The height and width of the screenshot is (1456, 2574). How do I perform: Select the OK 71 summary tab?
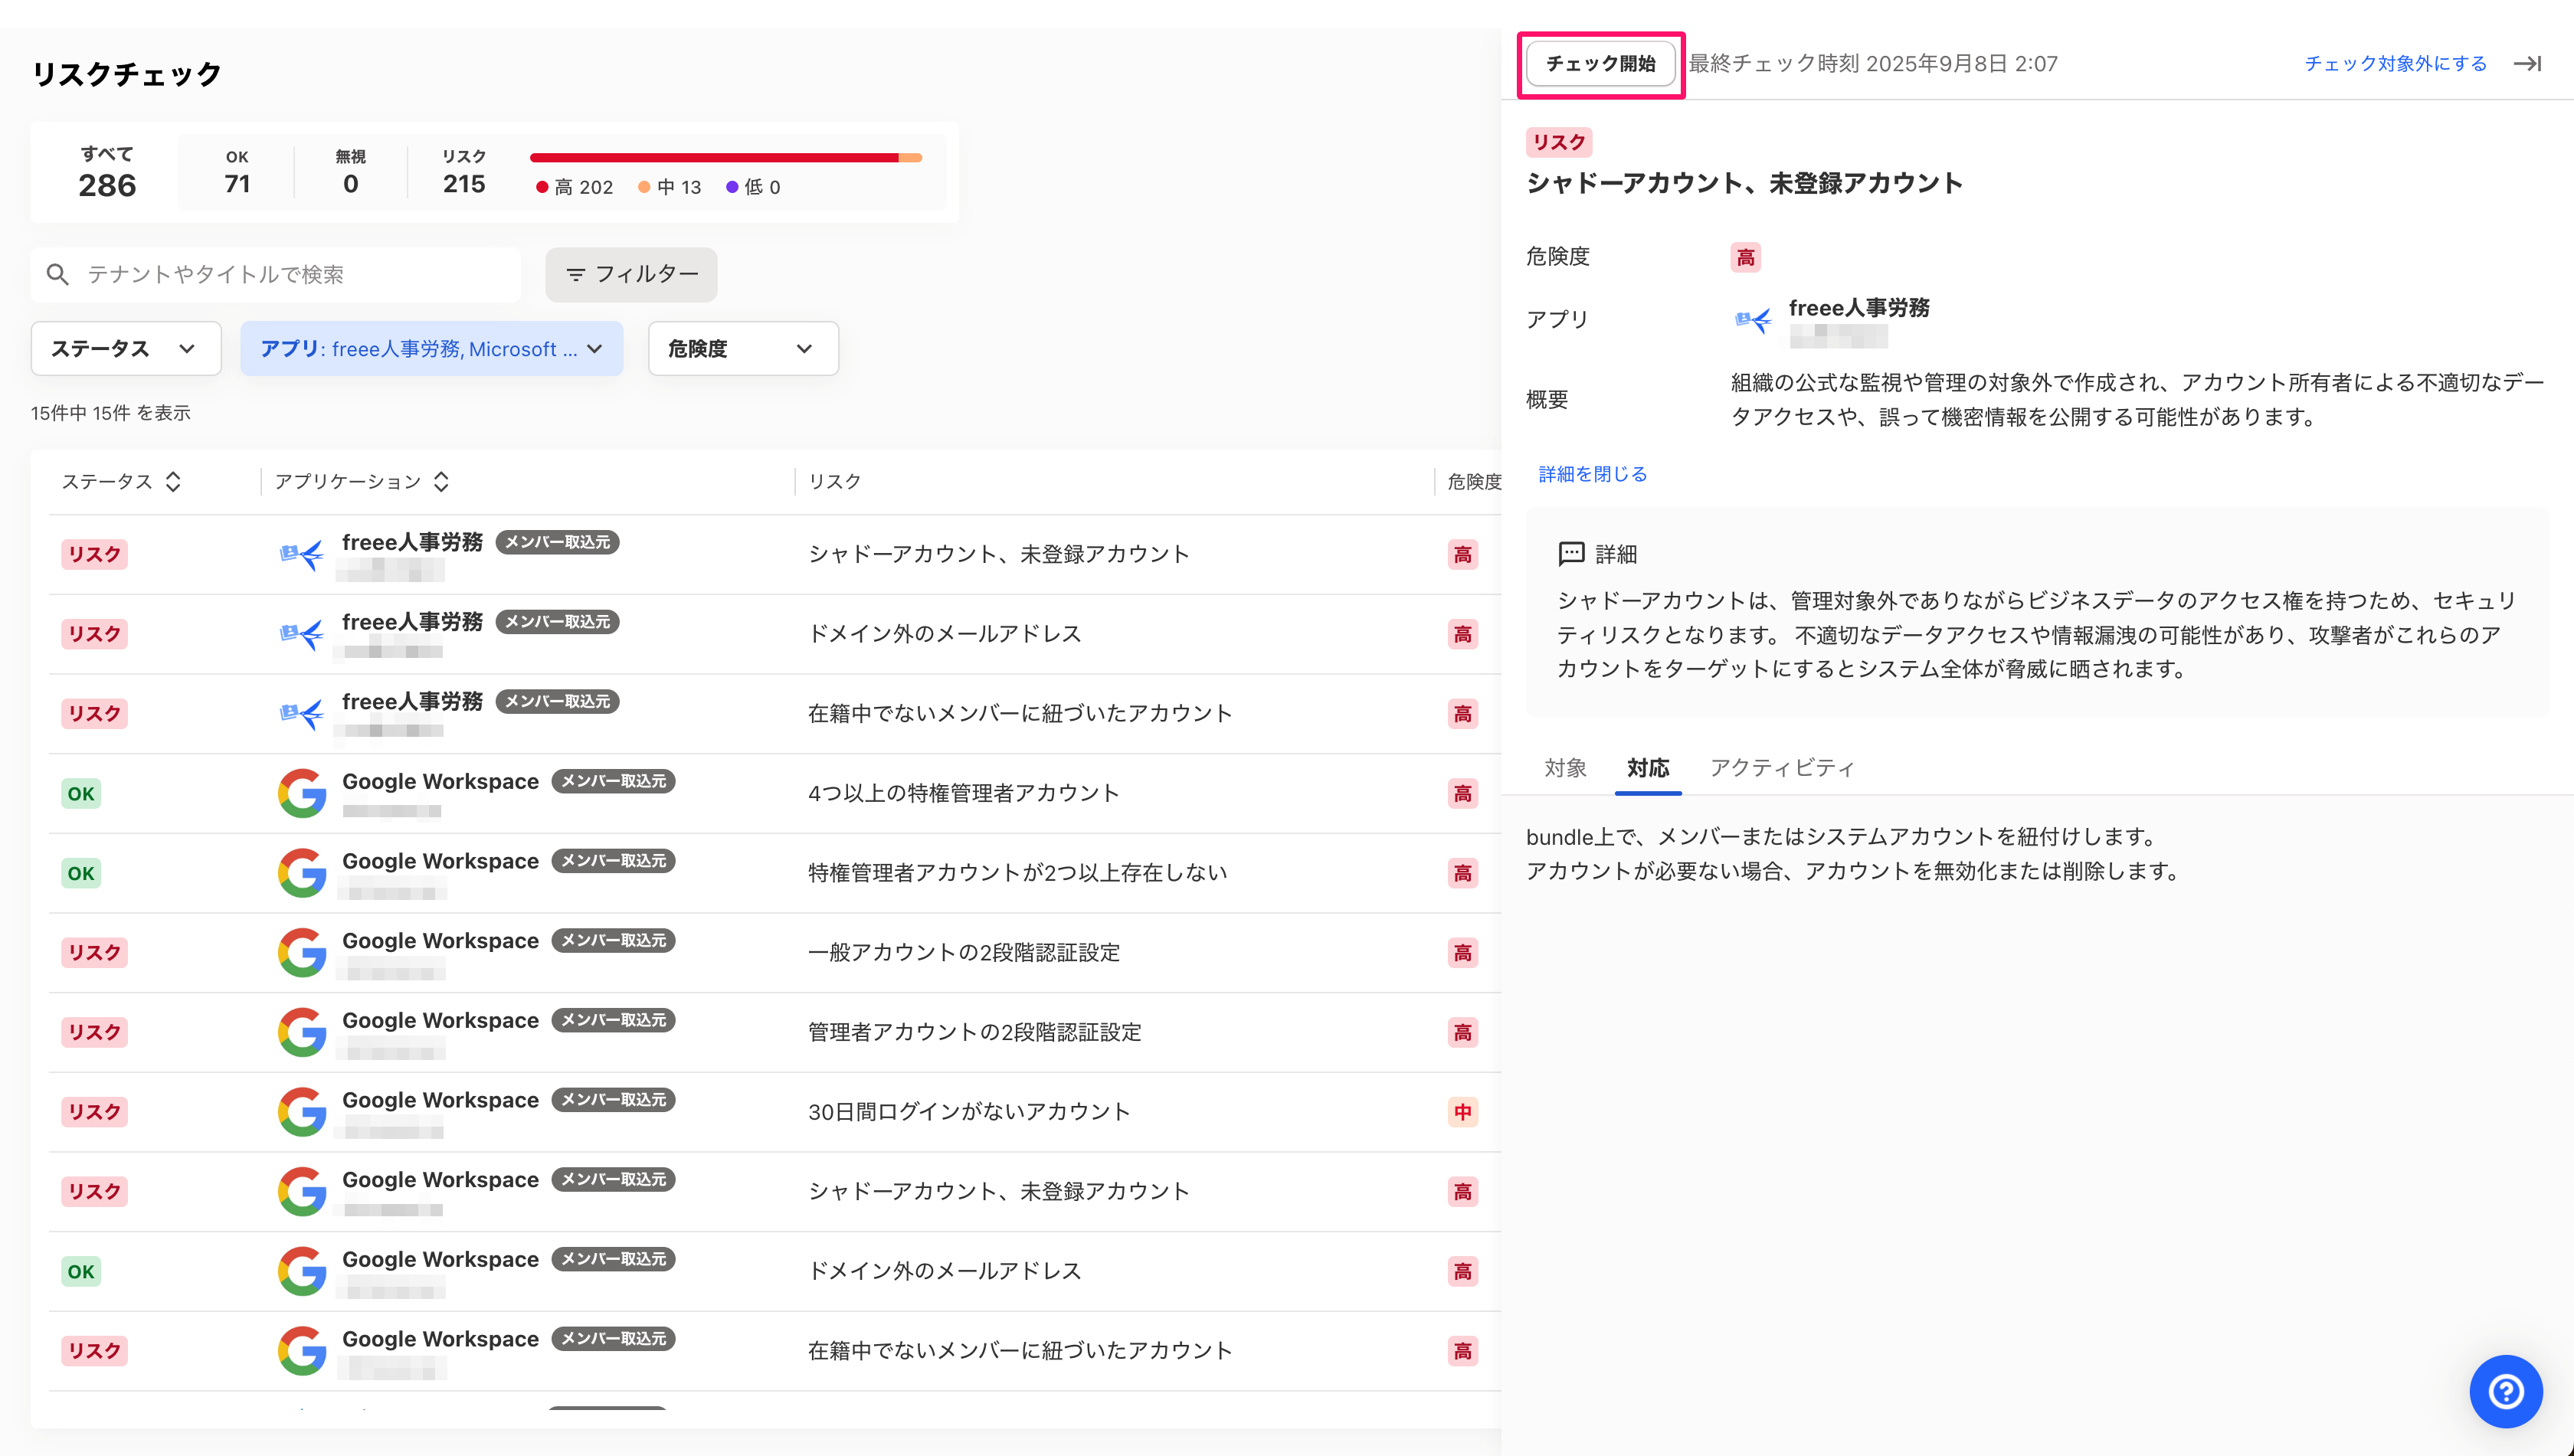point(237,172)
